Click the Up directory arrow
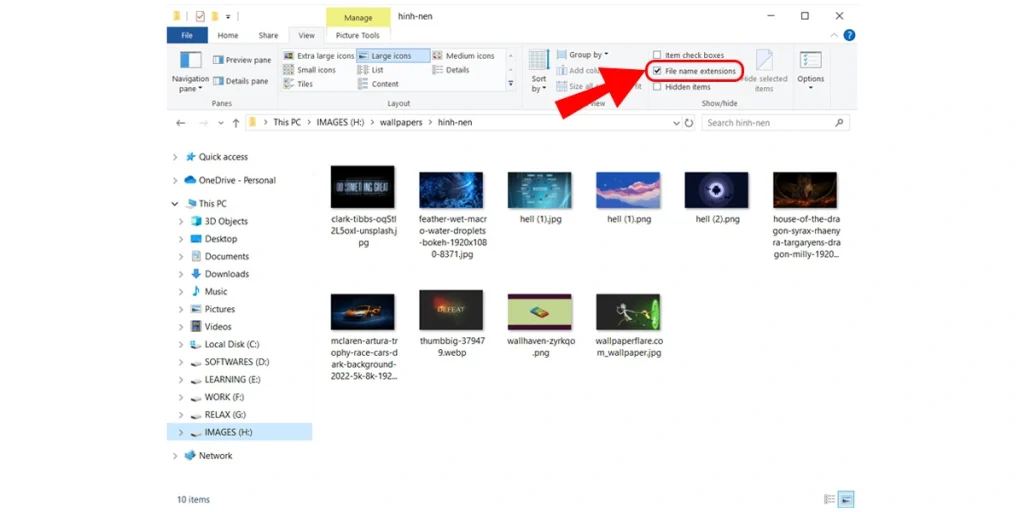This screenshot has width=1024, height=512. click(x=235, y=123)
